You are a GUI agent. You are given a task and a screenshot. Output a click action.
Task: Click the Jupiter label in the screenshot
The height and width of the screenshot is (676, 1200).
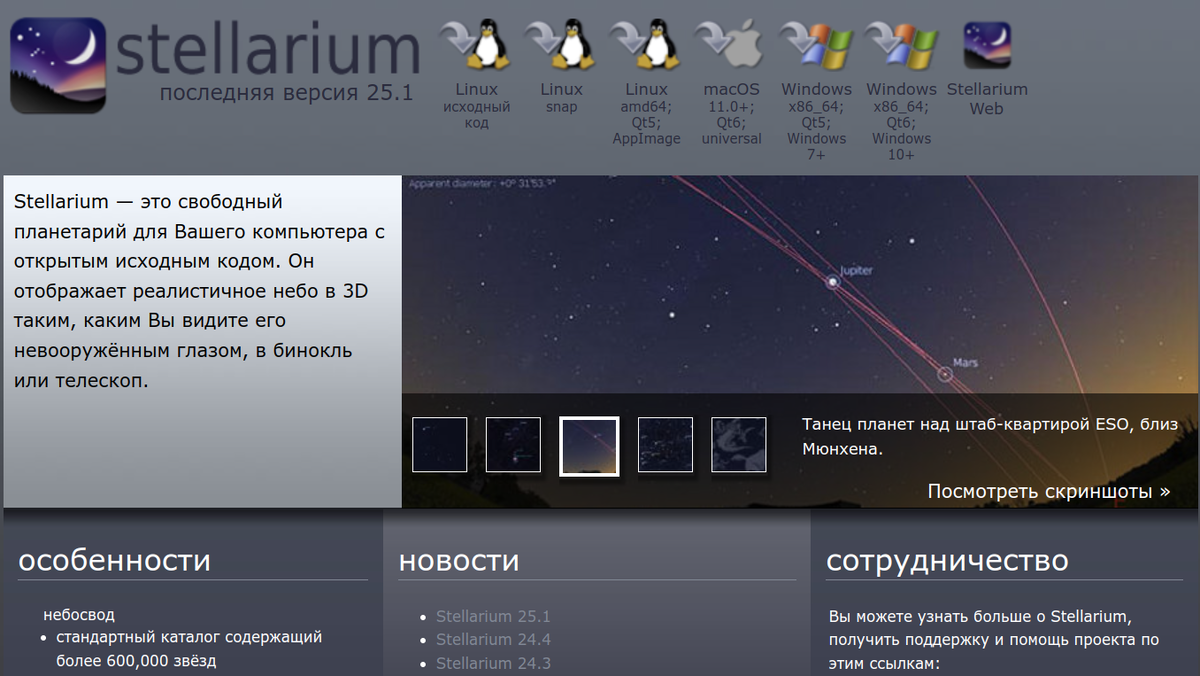857,271
